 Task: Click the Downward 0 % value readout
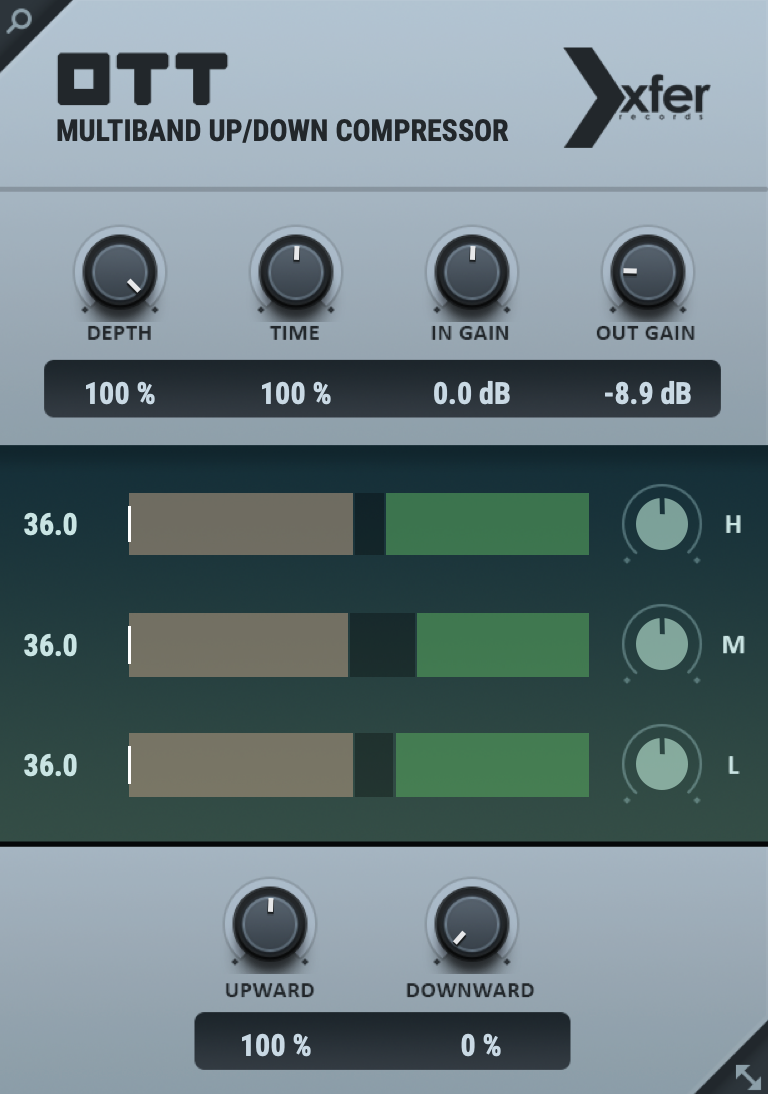point(480,1046)
